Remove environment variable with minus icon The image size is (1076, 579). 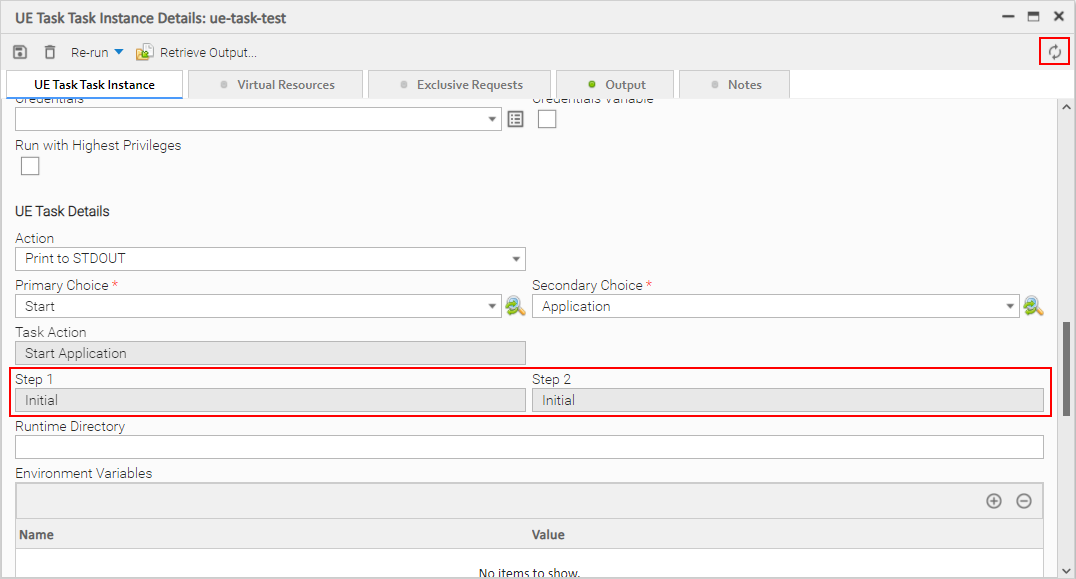tap(1024, 501)
